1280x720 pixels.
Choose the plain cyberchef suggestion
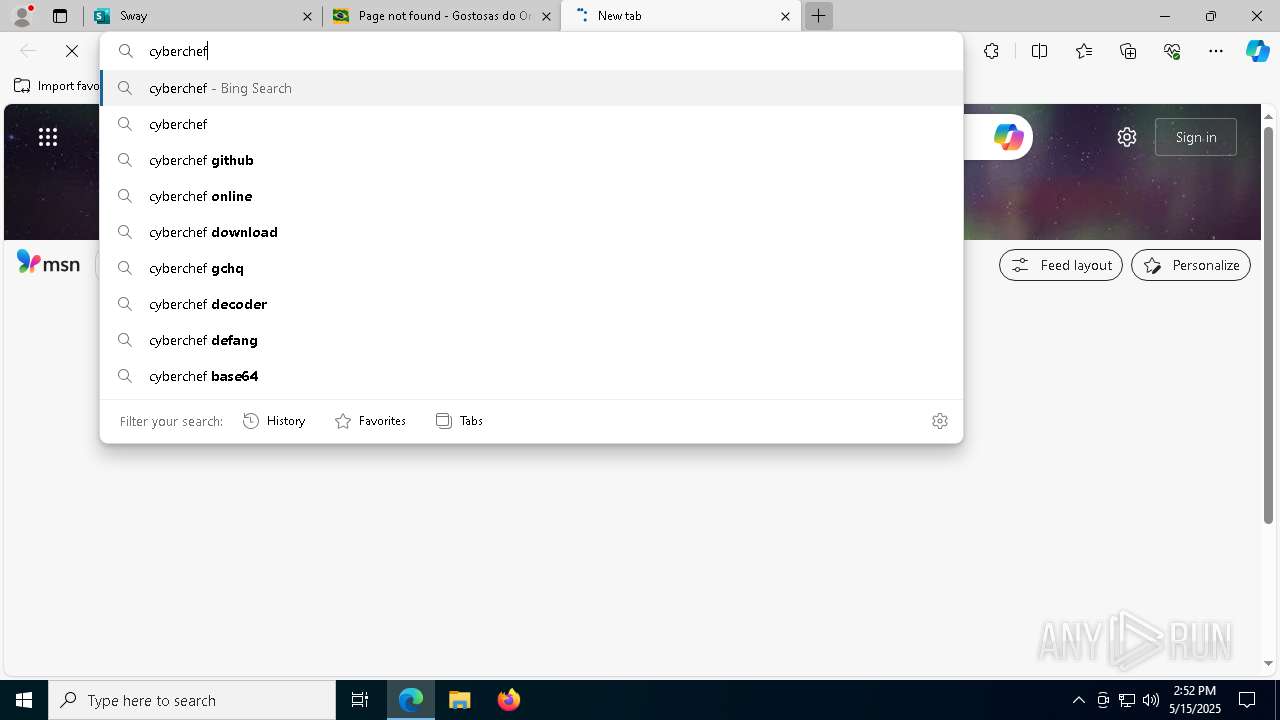point(531,124)
